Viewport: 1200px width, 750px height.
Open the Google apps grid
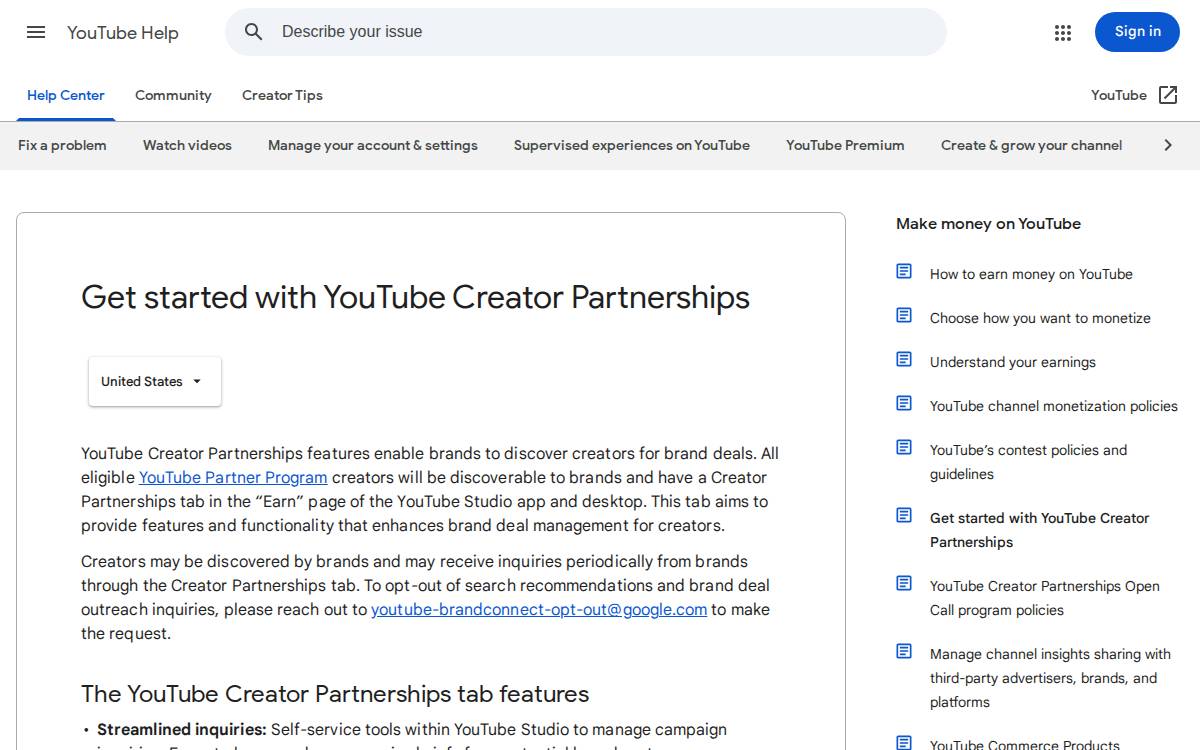[x=1063, y=32]
